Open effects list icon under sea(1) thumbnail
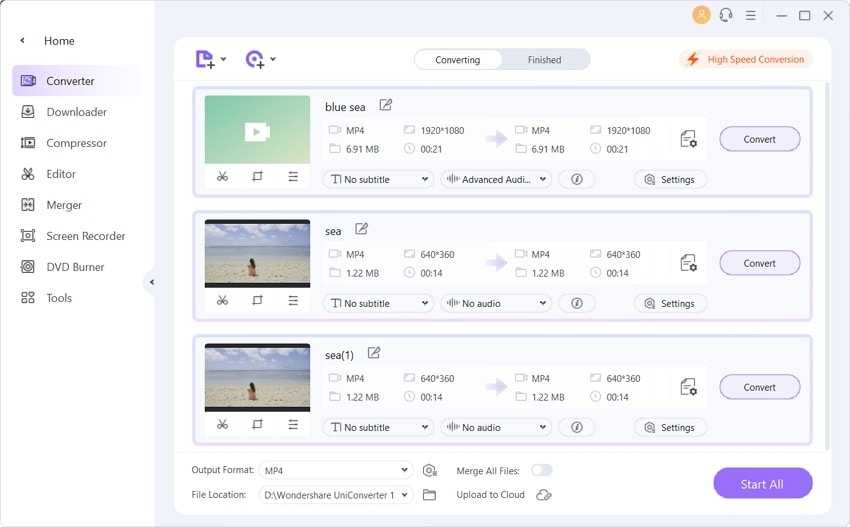Image resolution: width=850 pixels, height=527 pixels. pyautogui.click(x=293, y=424)
